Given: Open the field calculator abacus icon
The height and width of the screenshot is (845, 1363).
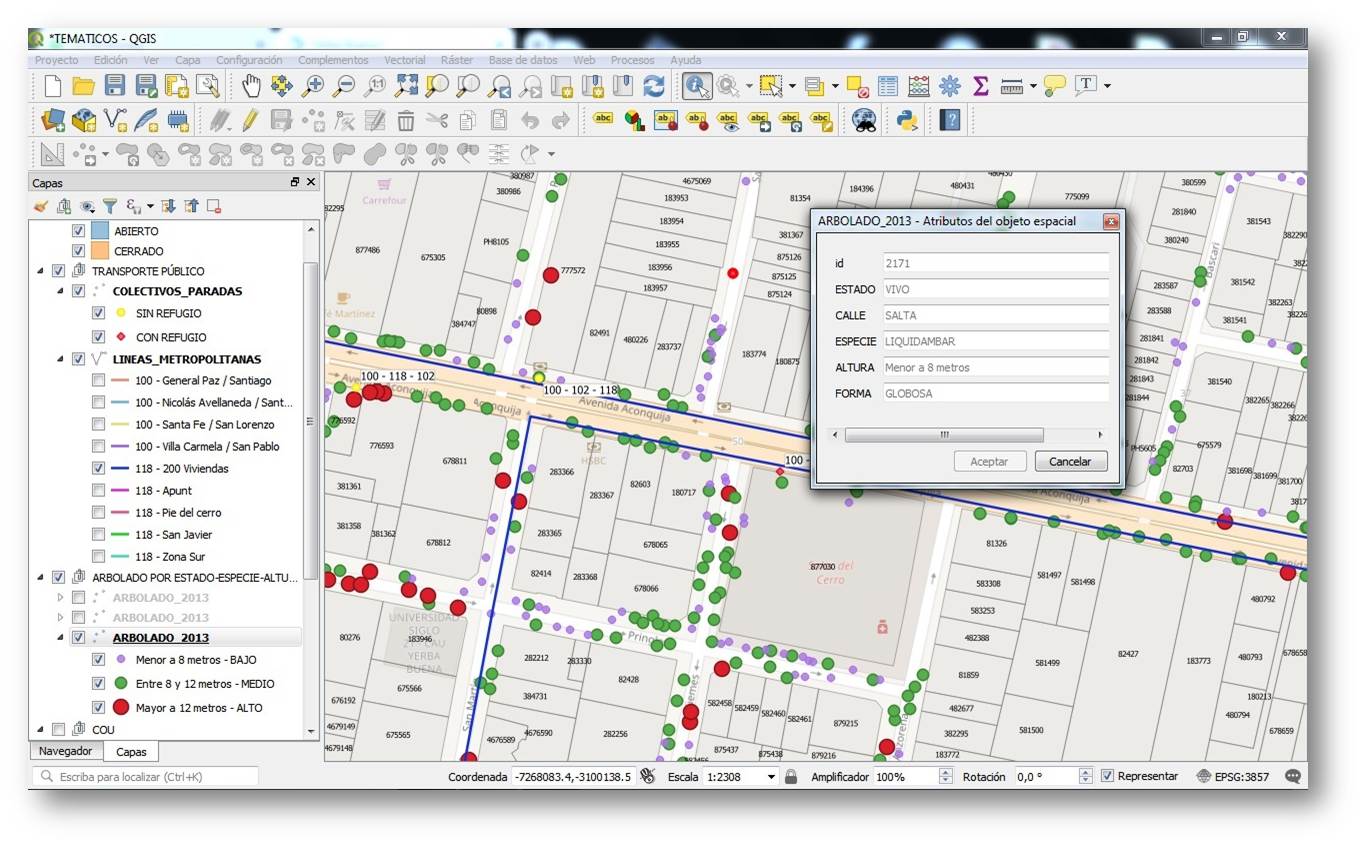Looking at the screenshot, I should pyautogui.click(x=919, y=86).
